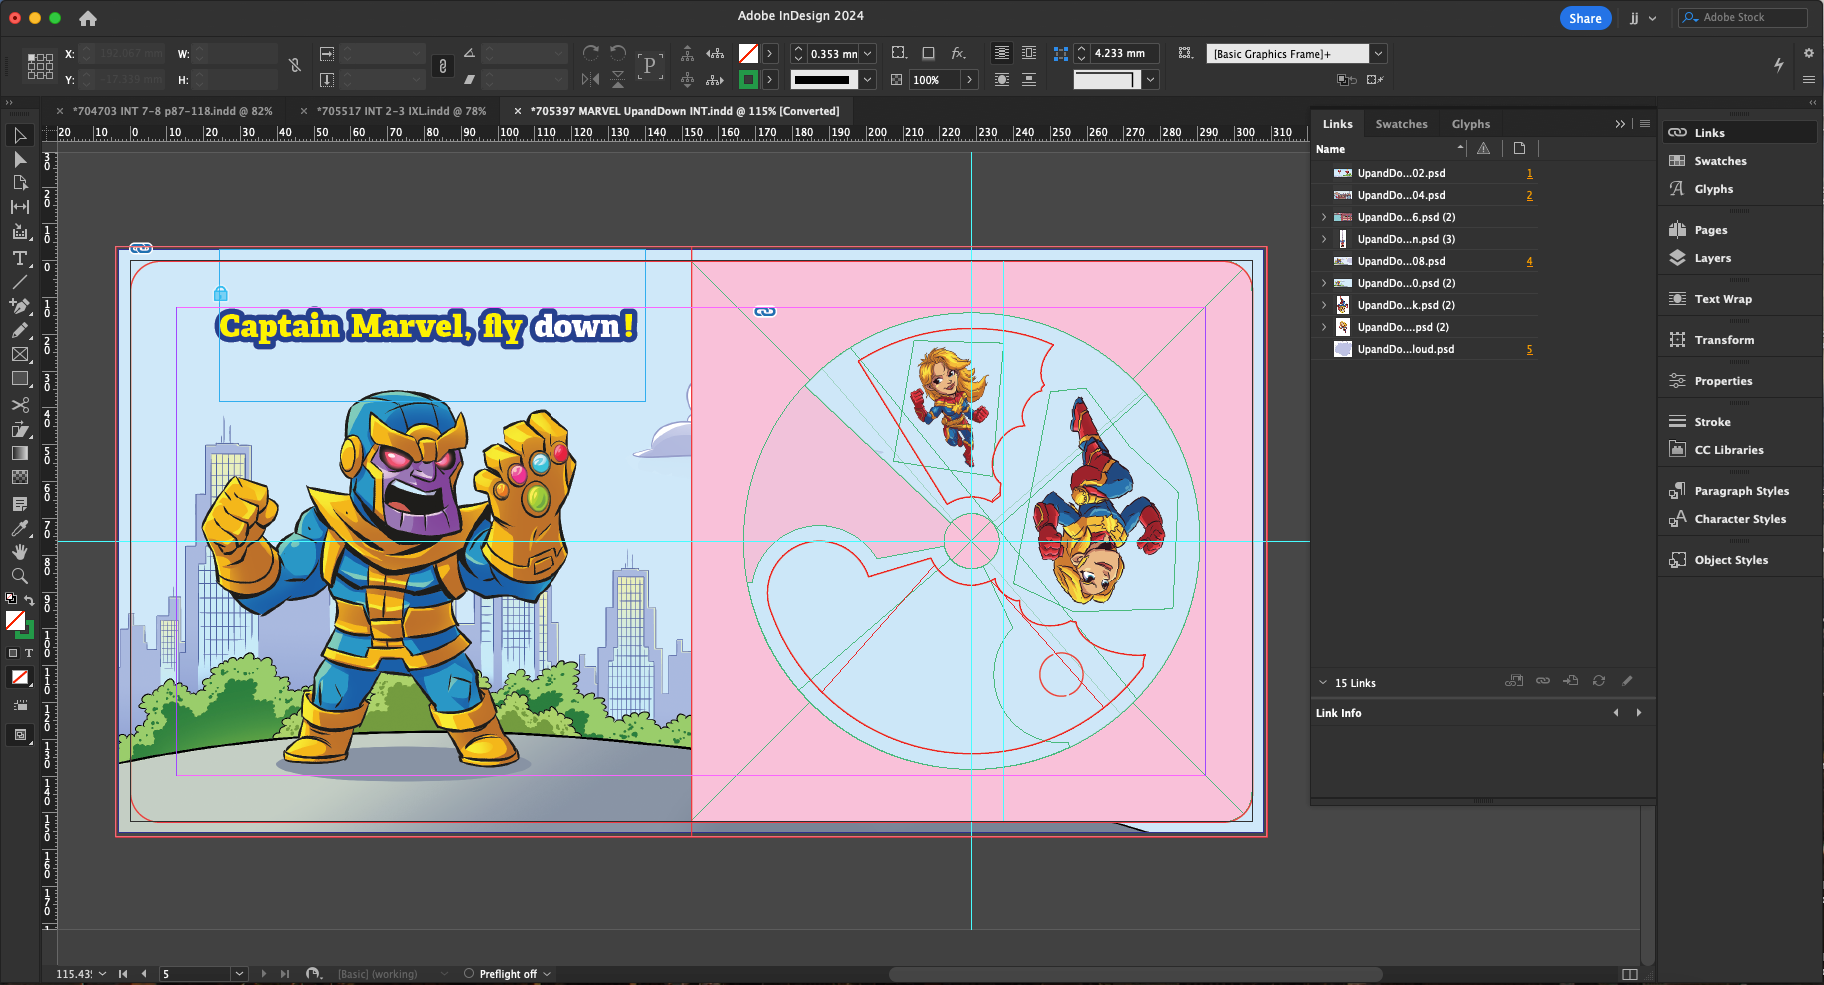Switch to 705517 INT 2-3 IXL document tab

click(x=401, y=111)
